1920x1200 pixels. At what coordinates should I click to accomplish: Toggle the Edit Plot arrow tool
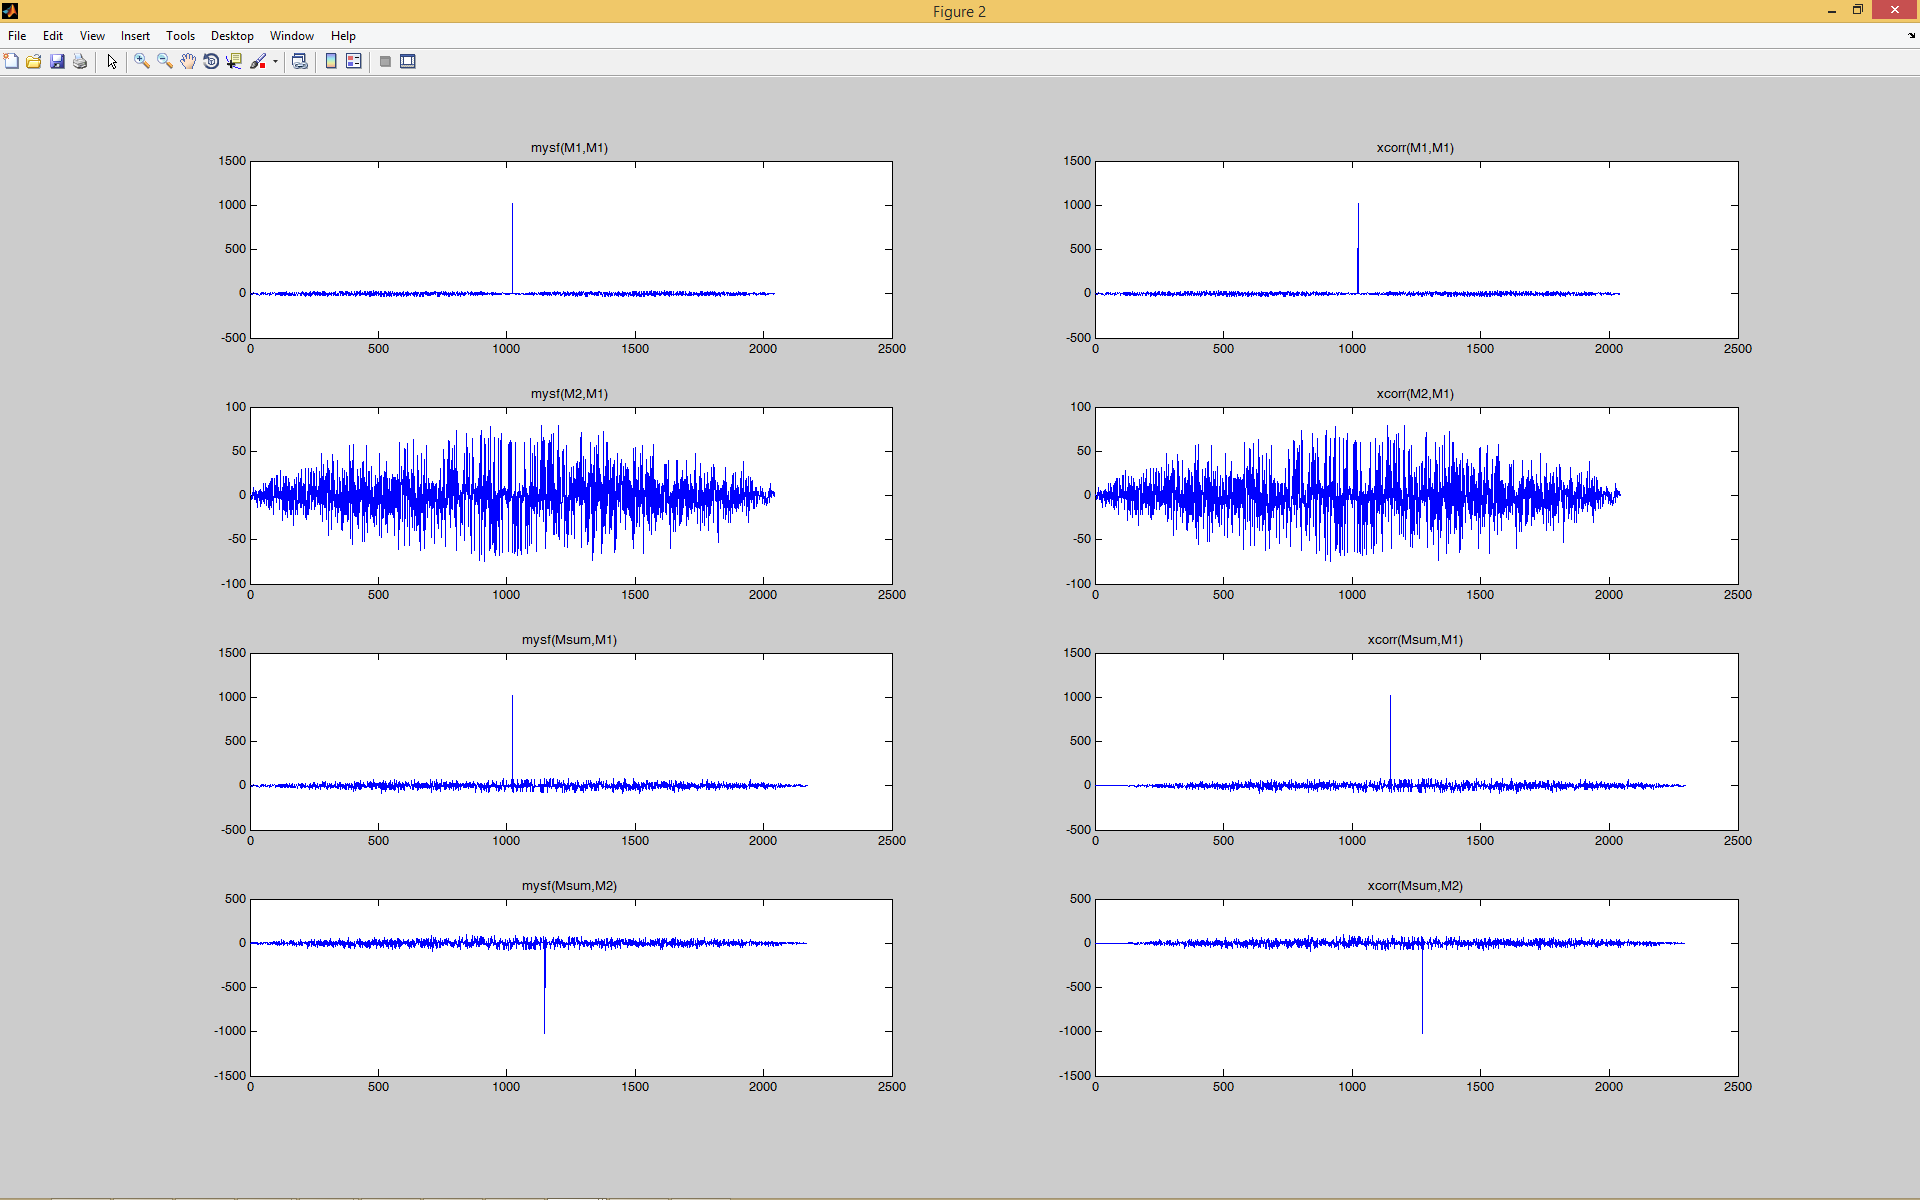(x=112, y=62)
